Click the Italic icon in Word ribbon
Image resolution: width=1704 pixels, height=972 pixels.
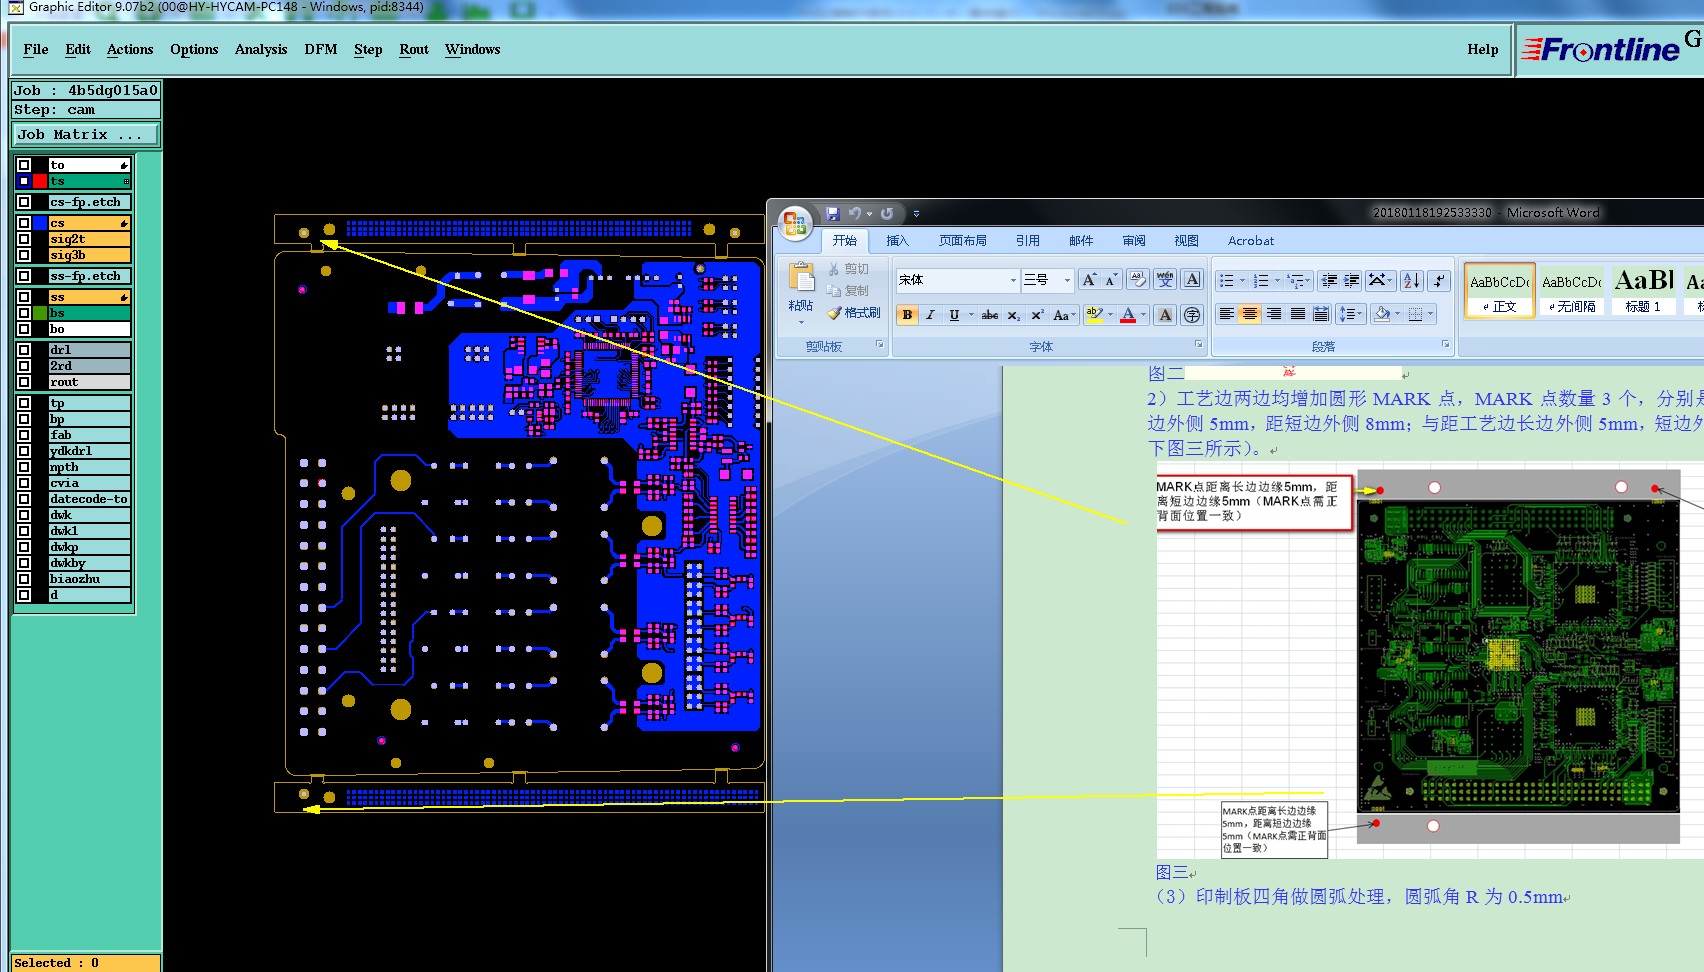(930, 315)
